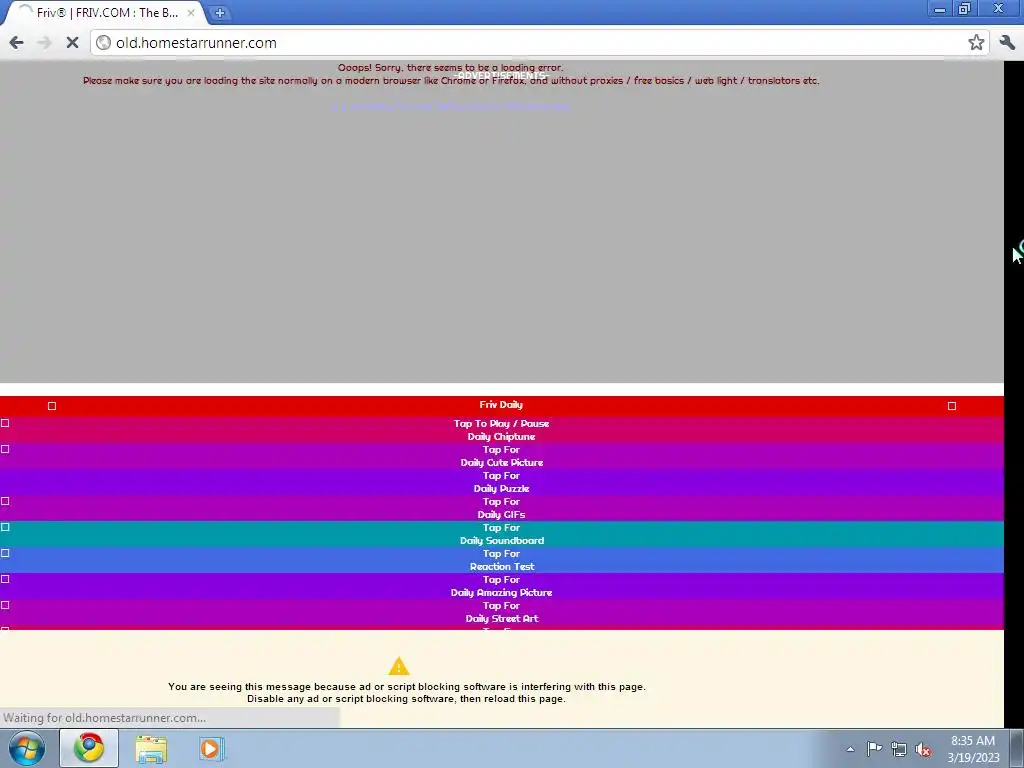Viewport: 1024px width, 768px height.
Task: Bookmark this page with the star icon
Action: [976, 43]
